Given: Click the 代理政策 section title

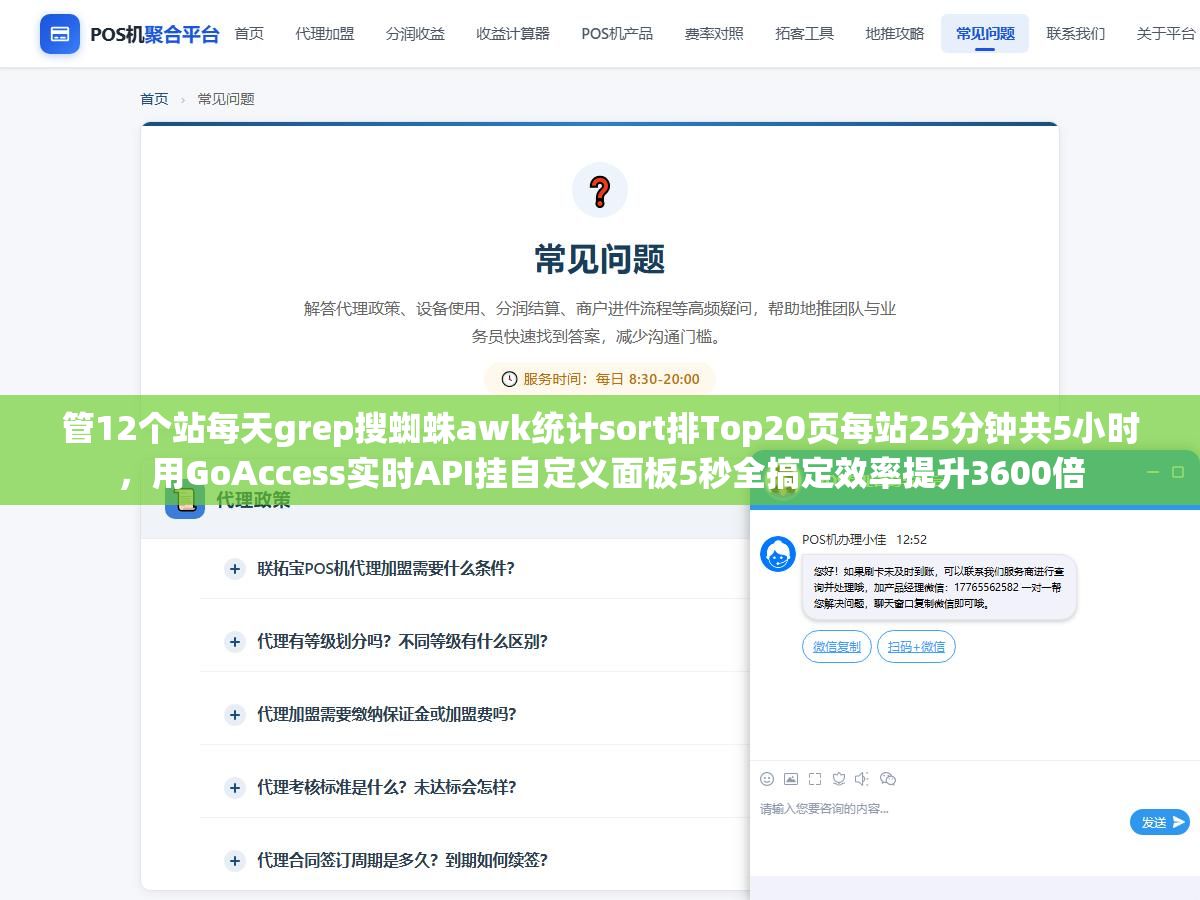Looking at the screenshot, I should click(x=254, y=500).
